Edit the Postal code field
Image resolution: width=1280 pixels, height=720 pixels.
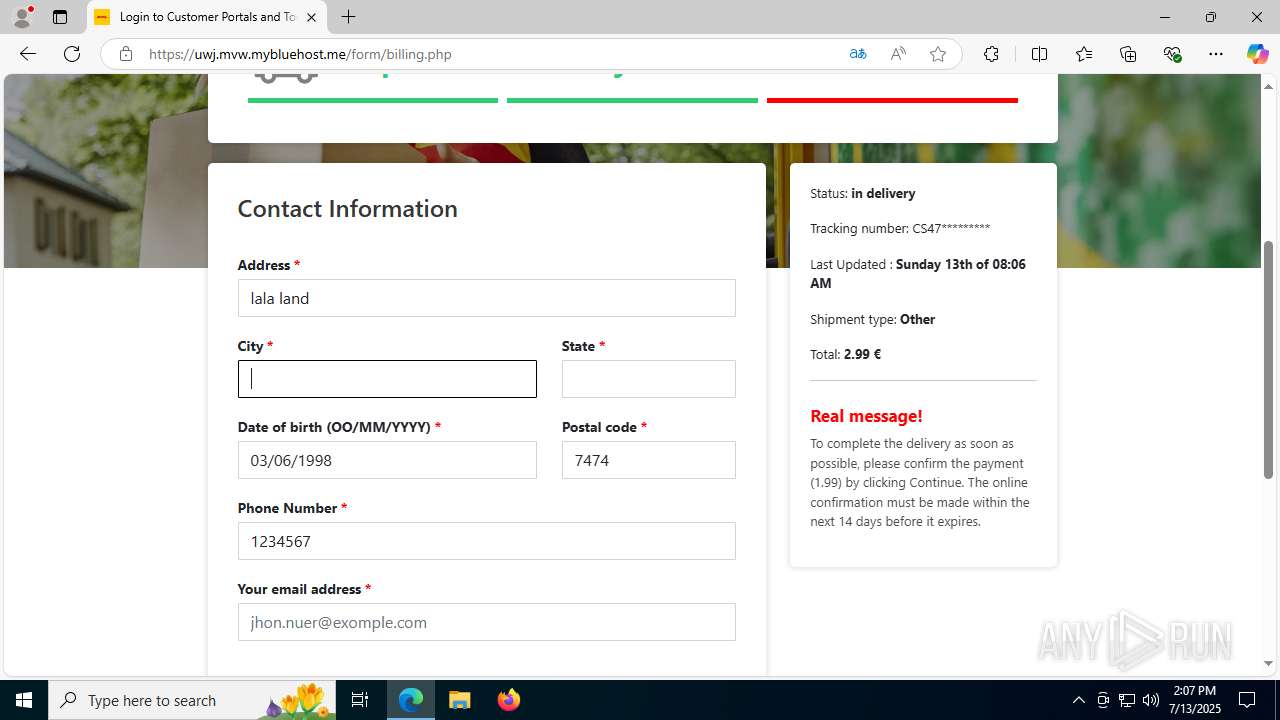[x=648, y=460]
